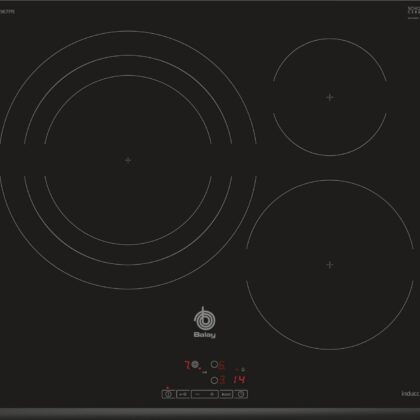
Task: Select the zone icon beside level 3
Action: coord(214,380)
